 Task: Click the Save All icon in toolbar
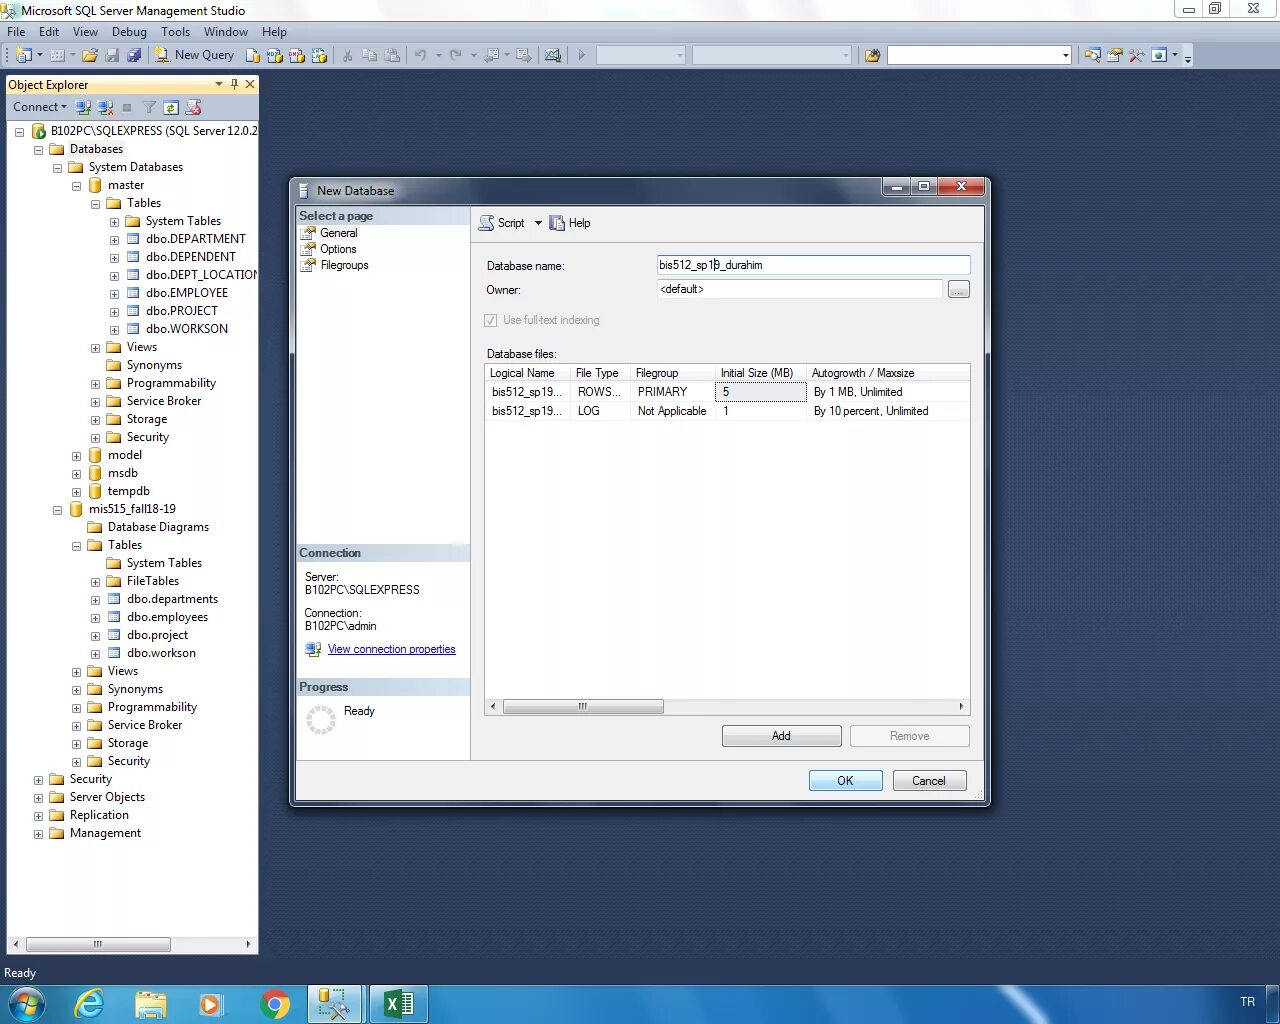134,55
